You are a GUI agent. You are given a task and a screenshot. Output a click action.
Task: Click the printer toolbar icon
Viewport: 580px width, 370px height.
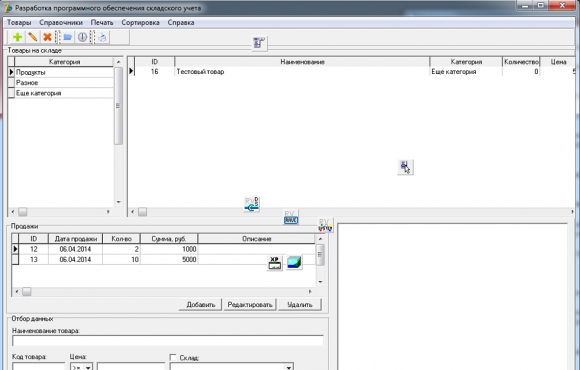tap(102, 37)
